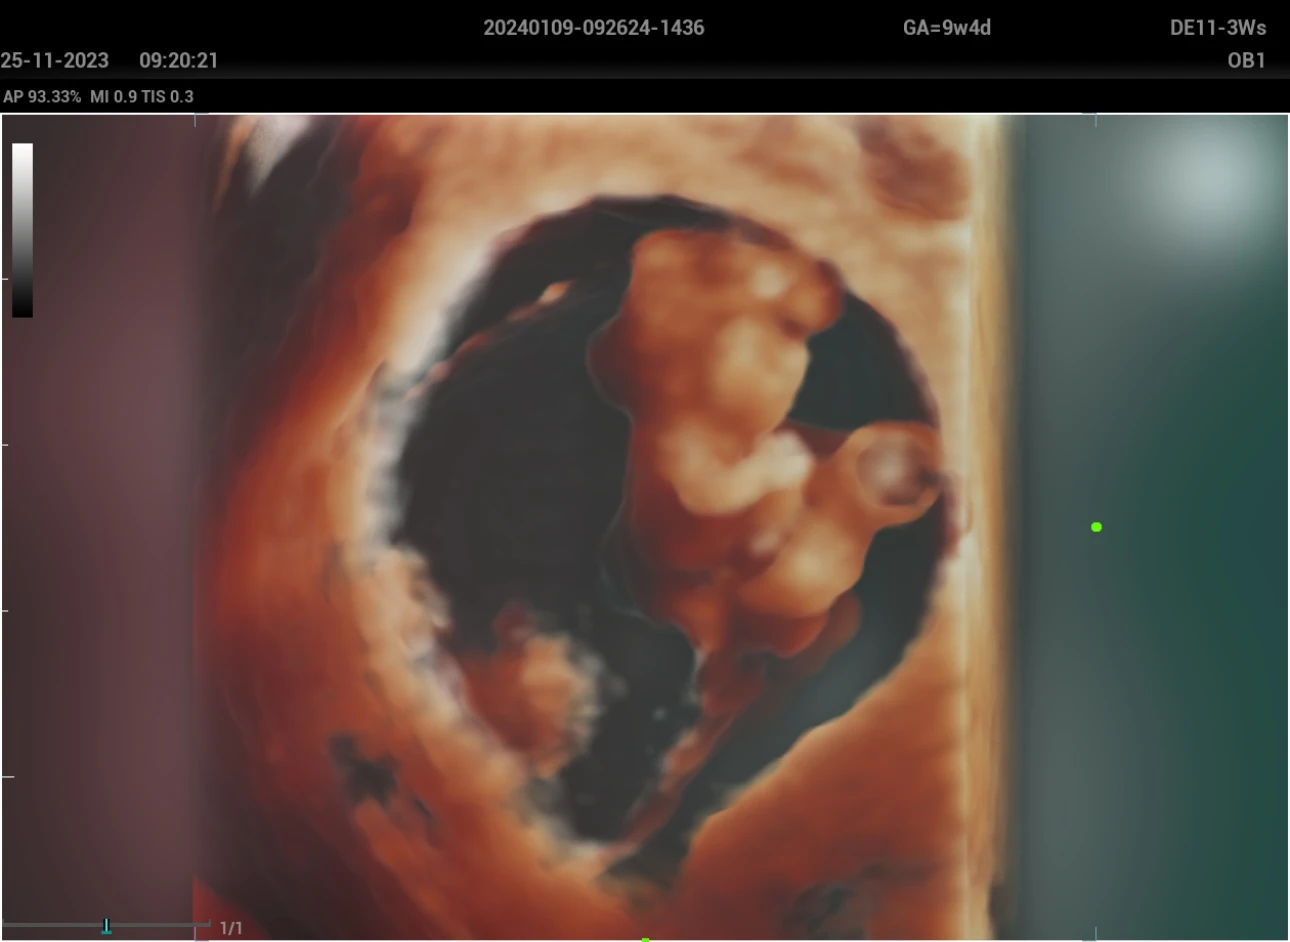The height and width of the screenshot is (942, 1290).
Task: Click the OB1 preset label
Action: tap(1247, 60)
